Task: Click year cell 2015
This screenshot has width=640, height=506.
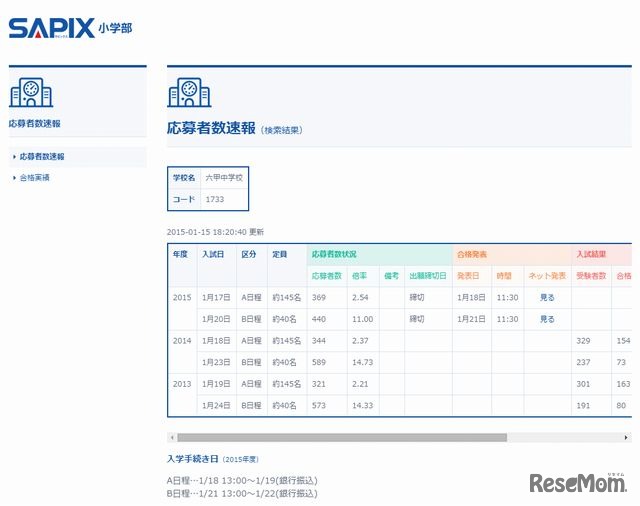Action: (182, 297)
